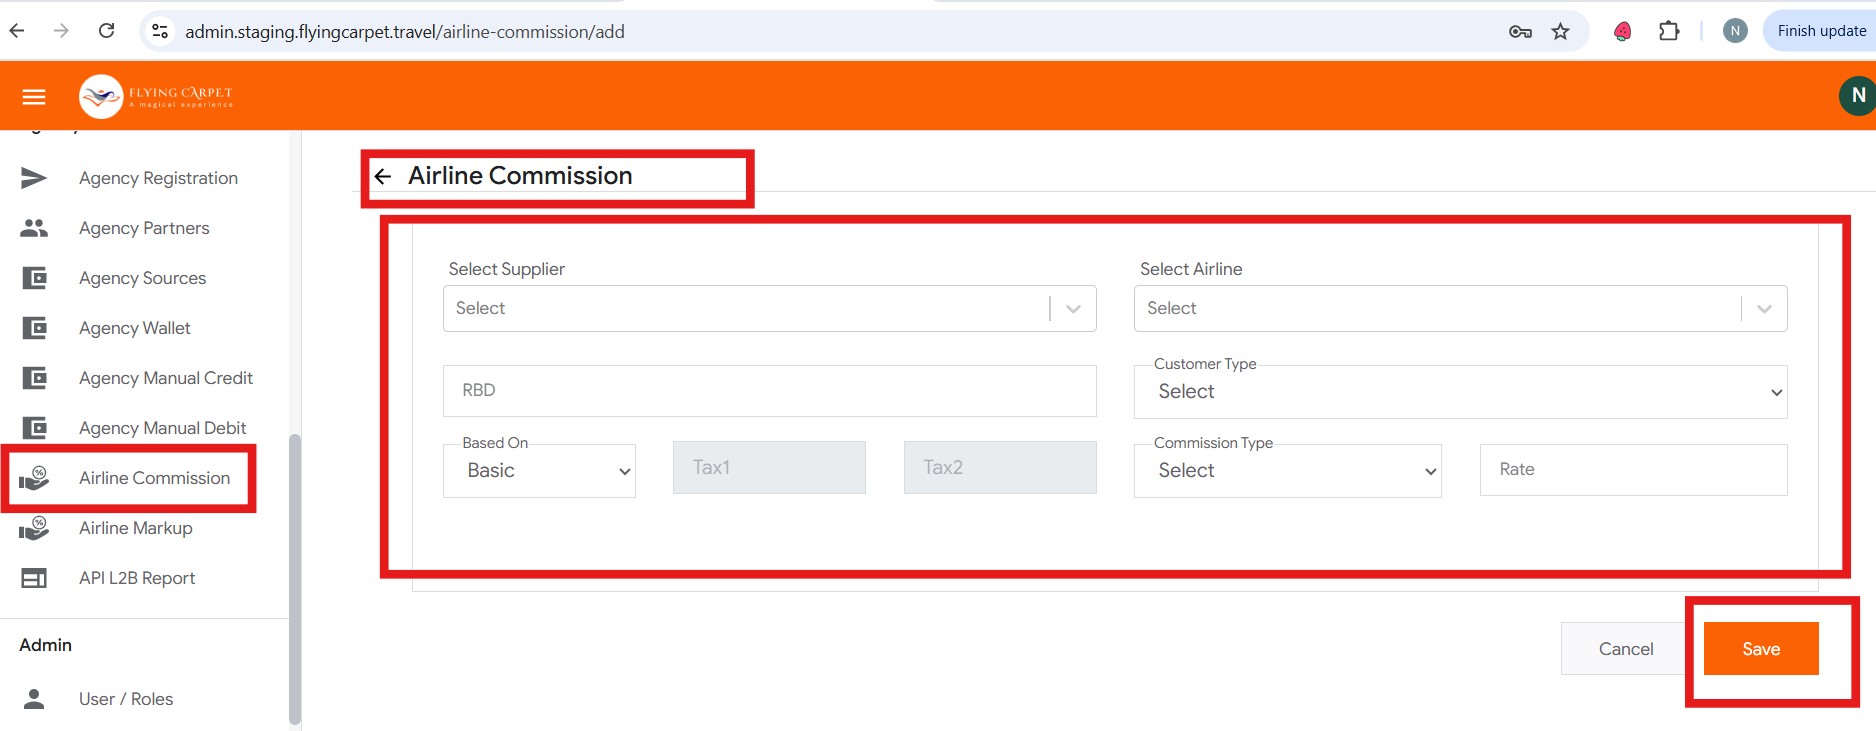Open the hamburger menu in header
Screen dimensions: 1876x731
pos(34,96)
